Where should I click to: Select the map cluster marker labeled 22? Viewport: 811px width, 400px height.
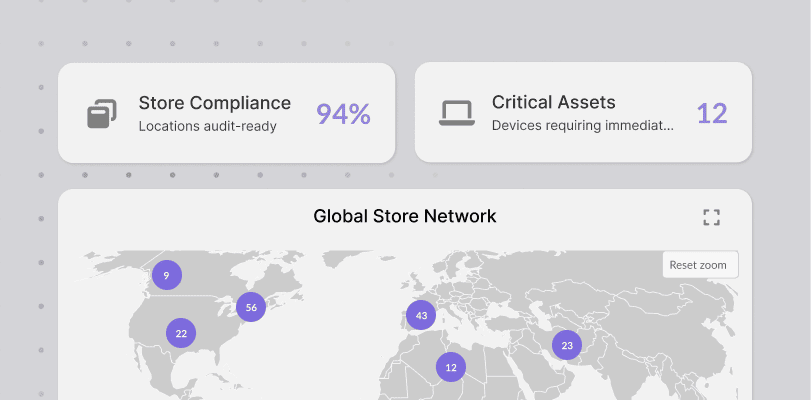pyautogui.click(x=181, y=334)
